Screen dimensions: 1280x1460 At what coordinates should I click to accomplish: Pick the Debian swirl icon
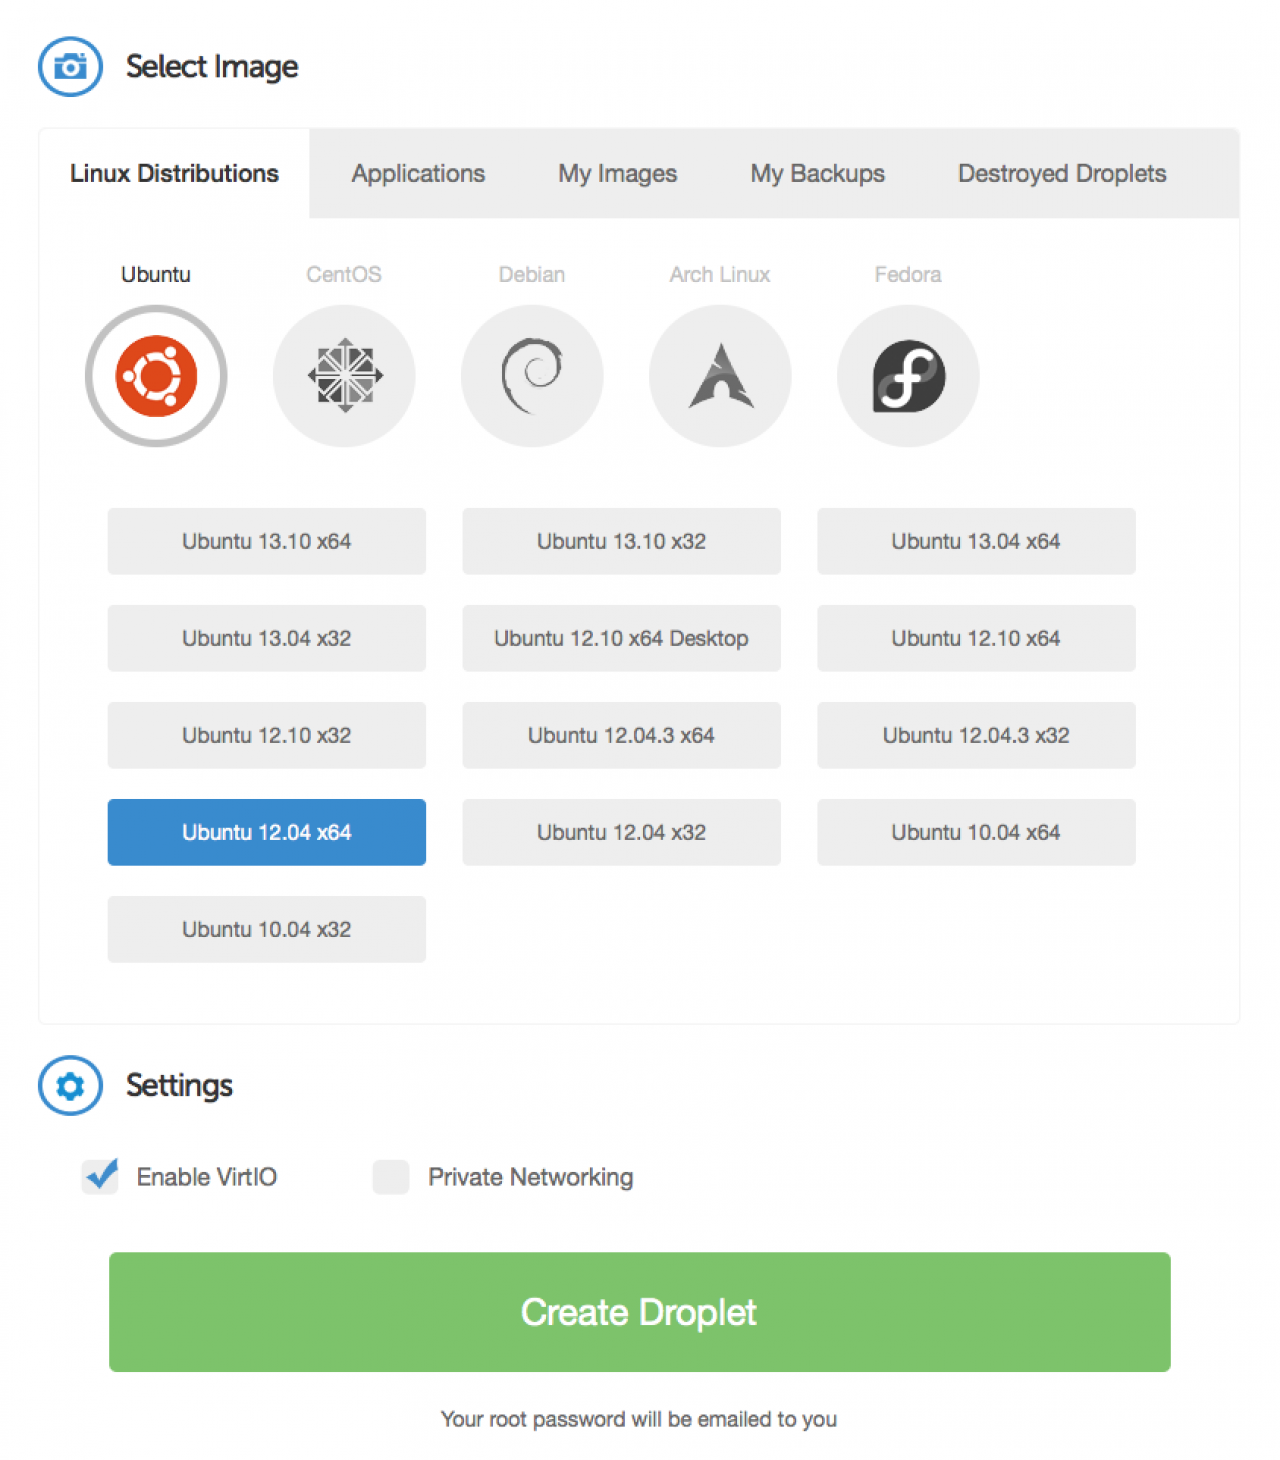tap(532, 376)
